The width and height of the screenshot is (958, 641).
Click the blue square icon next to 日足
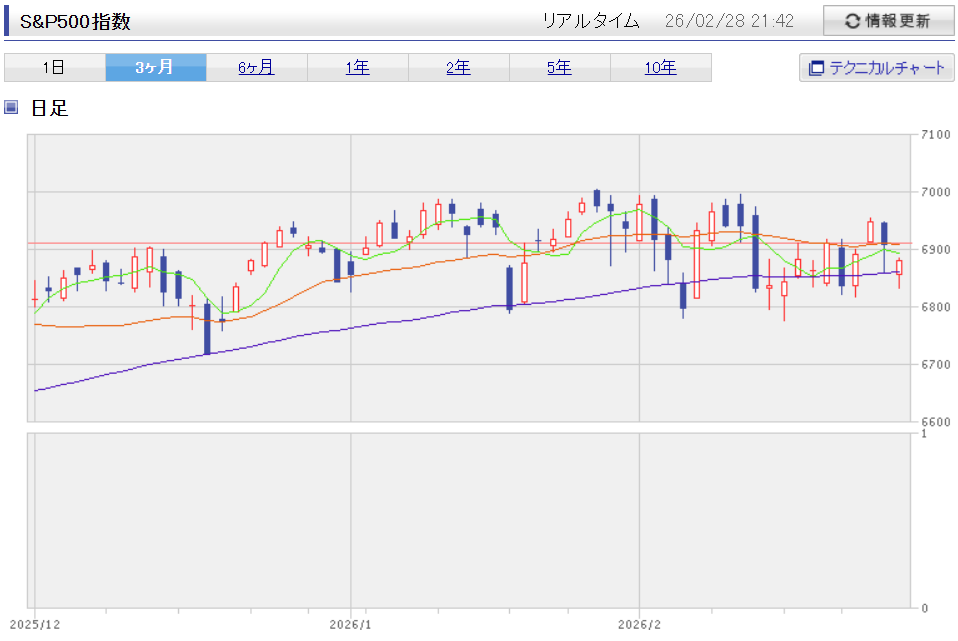12,107
